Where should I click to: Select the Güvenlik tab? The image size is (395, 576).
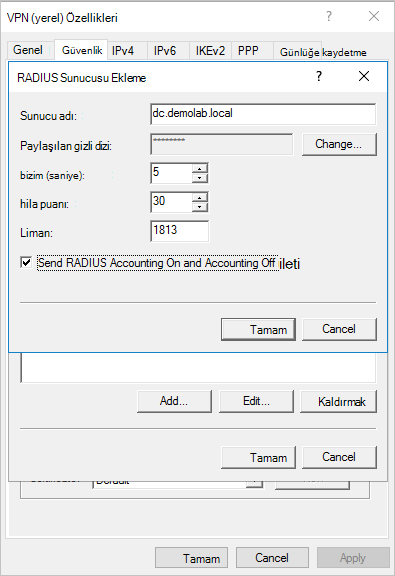[82, 50]
